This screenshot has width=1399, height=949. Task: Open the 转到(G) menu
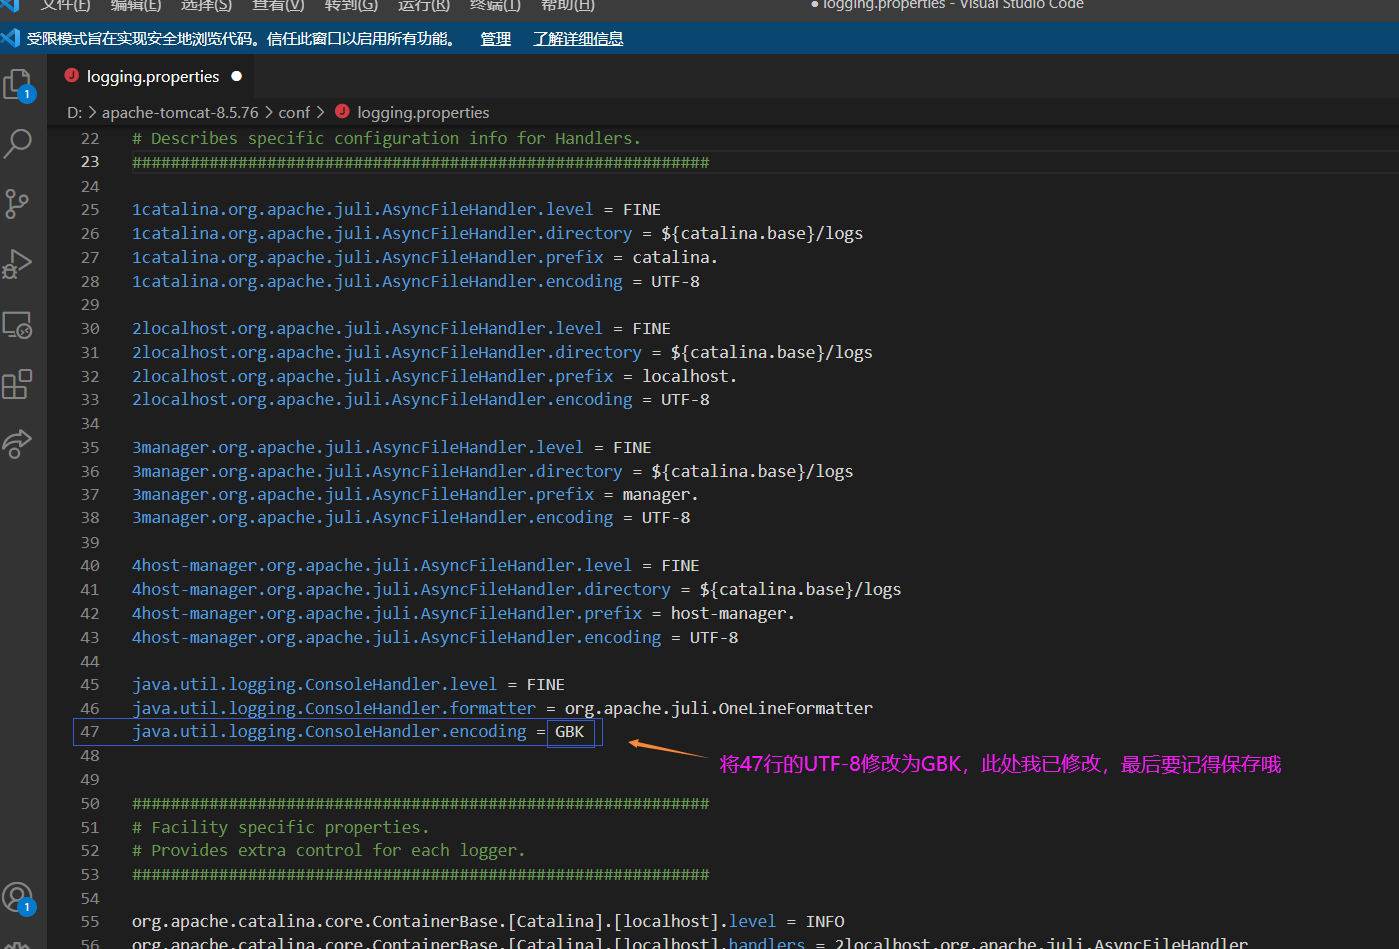351,5
